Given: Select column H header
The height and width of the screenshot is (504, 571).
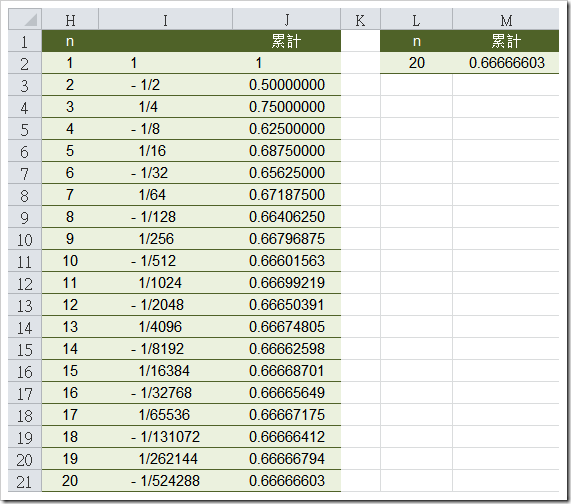Looking at the screenshot, I should point(70,20).
